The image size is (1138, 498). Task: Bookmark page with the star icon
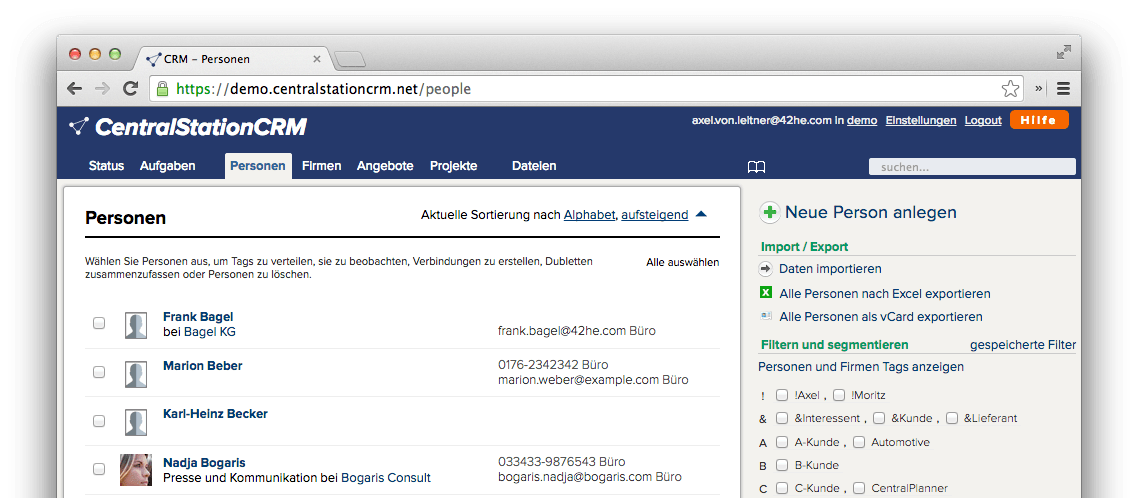1010,89
